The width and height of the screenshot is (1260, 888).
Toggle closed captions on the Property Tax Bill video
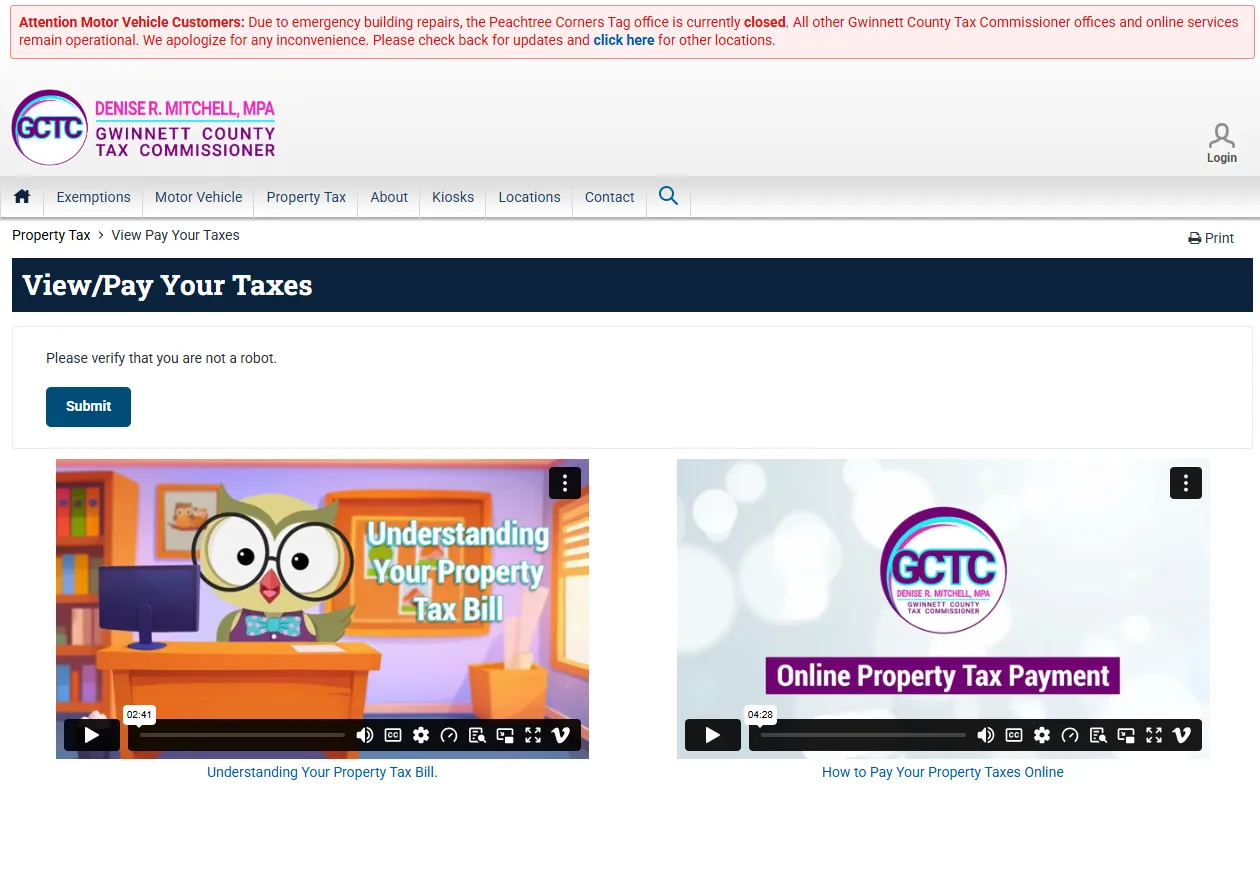coord(393,735)
